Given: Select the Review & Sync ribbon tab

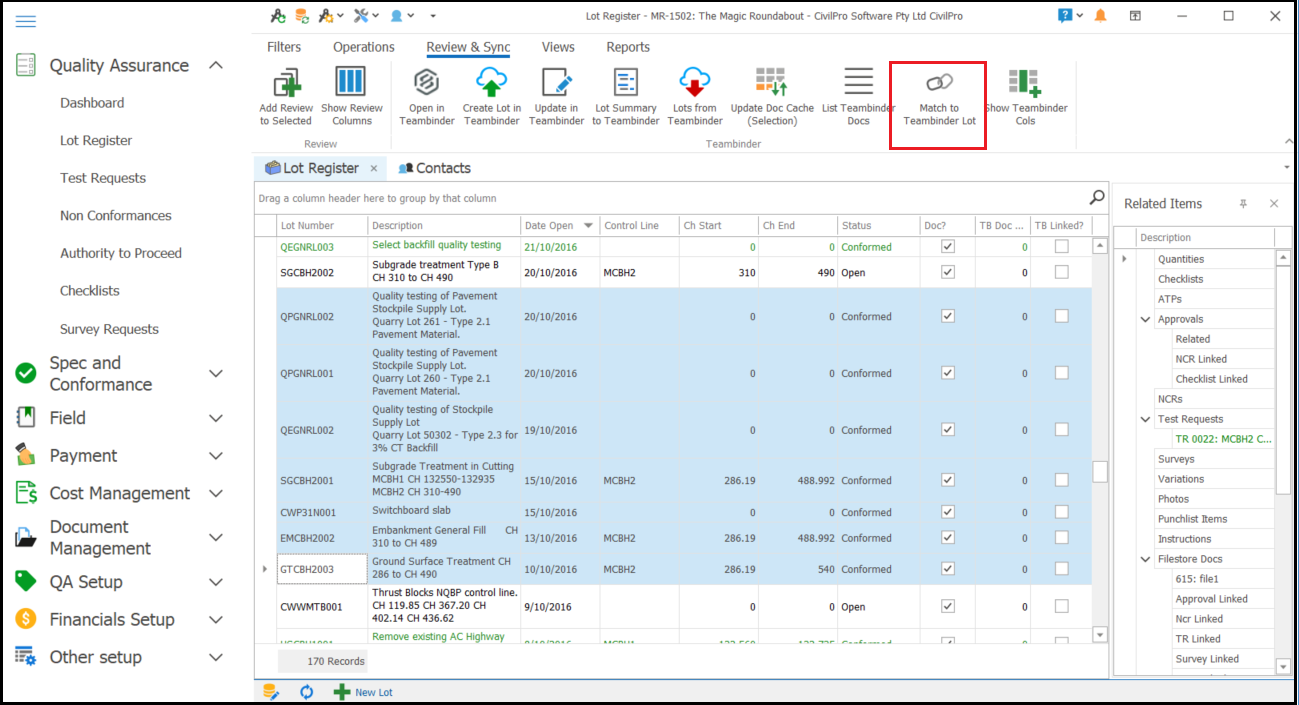Looking at the screenshot, I should pos(468,47).
